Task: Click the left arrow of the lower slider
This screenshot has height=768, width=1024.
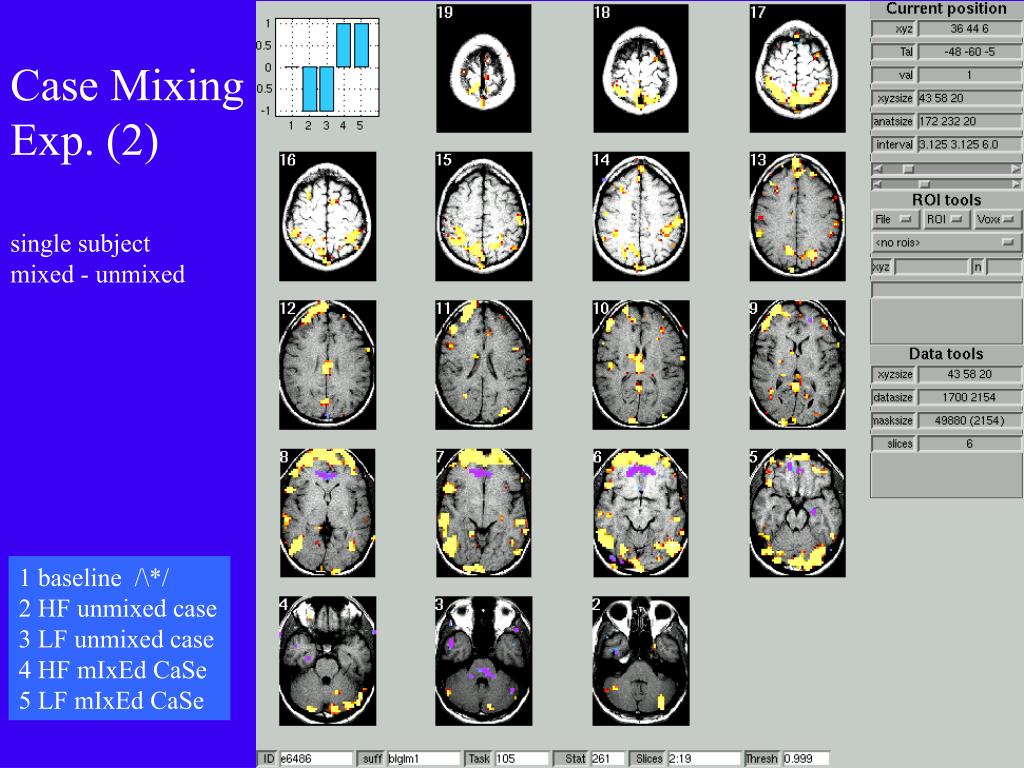Action: pyautogui.click(x=877, y=184)
